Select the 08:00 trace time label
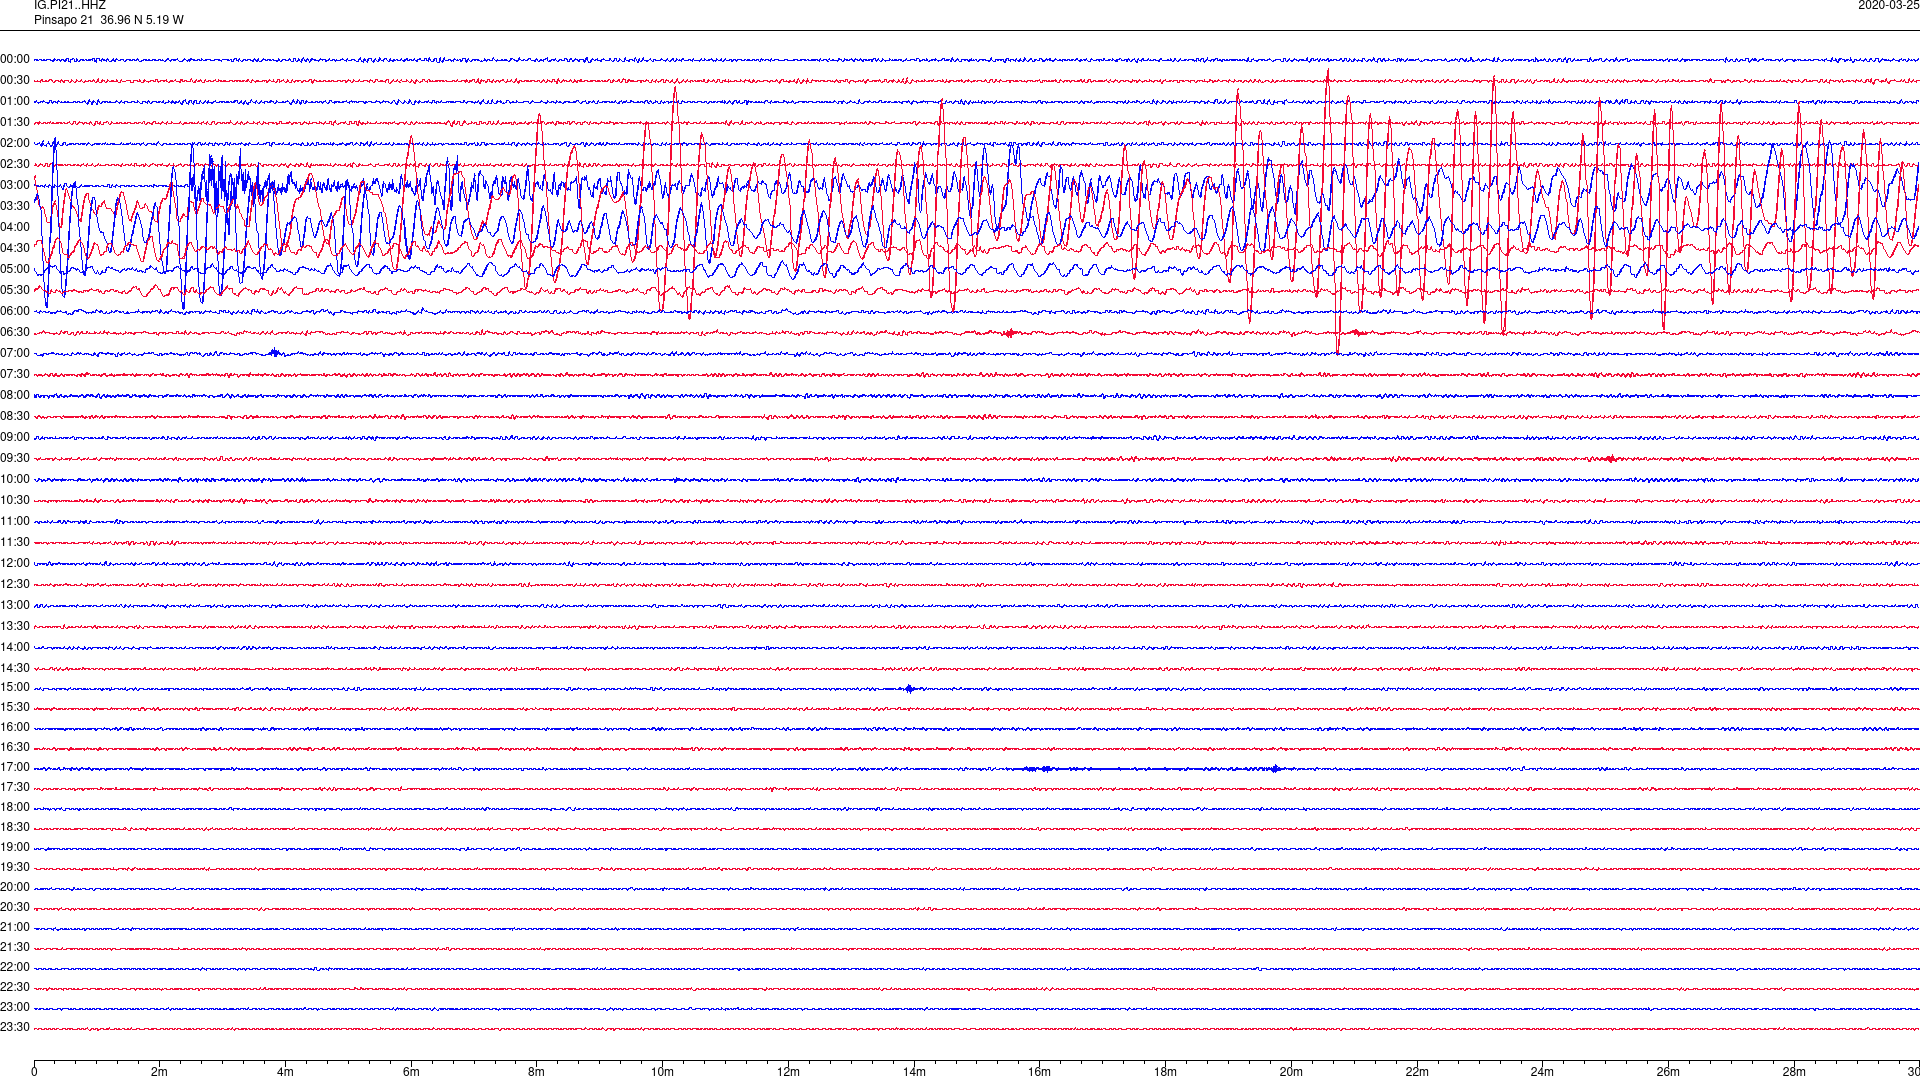Screen dimensions: 1920x1080 [15, 396]
